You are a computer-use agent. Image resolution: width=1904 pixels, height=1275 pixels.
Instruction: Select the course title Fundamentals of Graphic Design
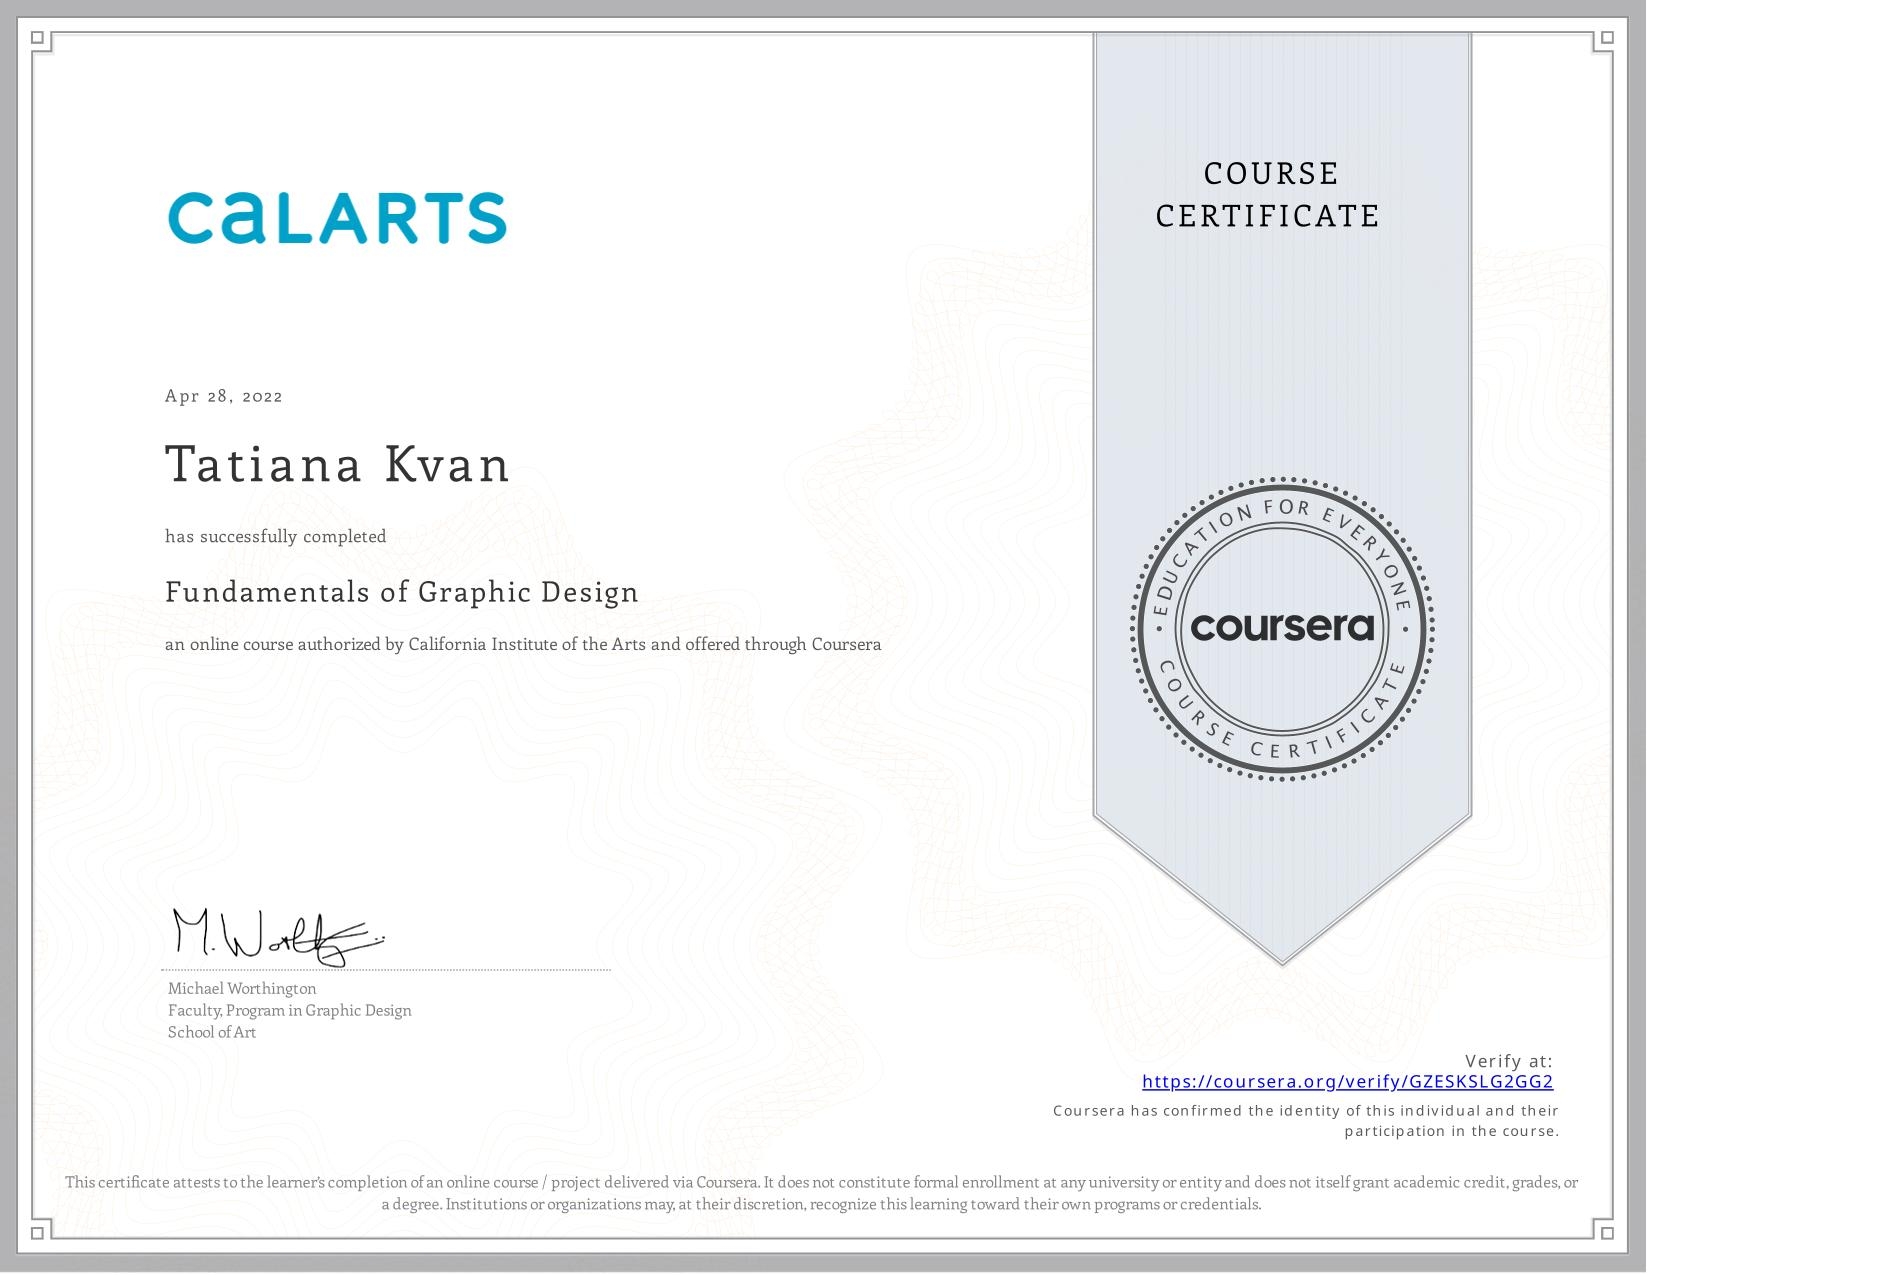tap(402, 592)
